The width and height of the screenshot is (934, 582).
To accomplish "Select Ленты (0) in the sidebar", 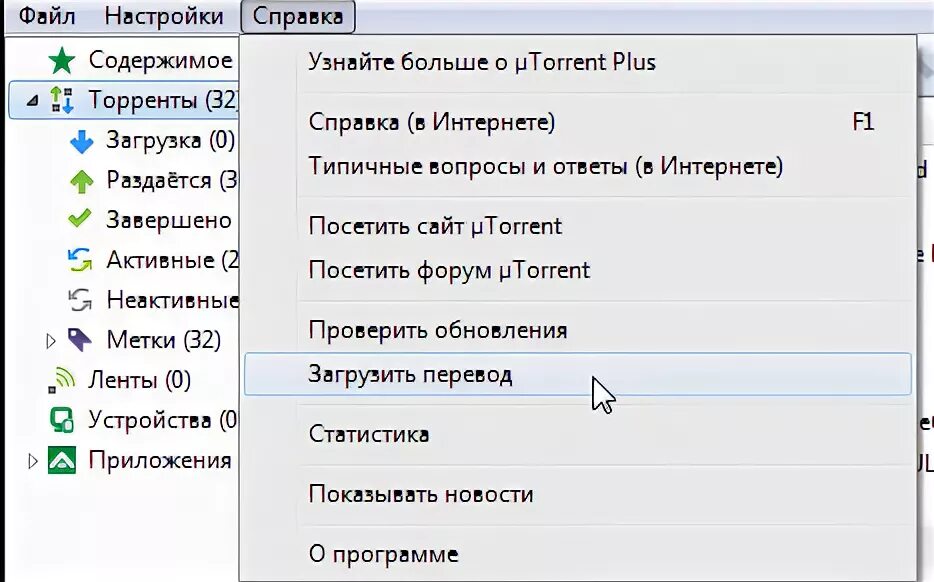I will [x=139, y=380].
